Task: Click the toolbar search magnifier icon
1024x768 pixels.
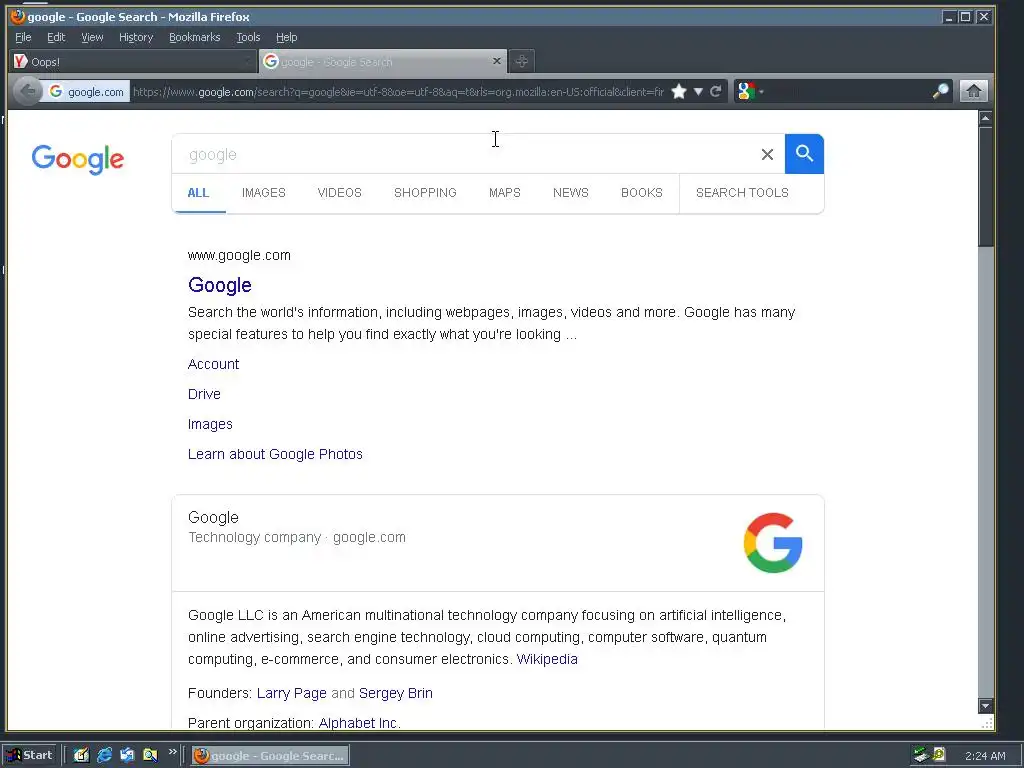Action: point(940,91)
